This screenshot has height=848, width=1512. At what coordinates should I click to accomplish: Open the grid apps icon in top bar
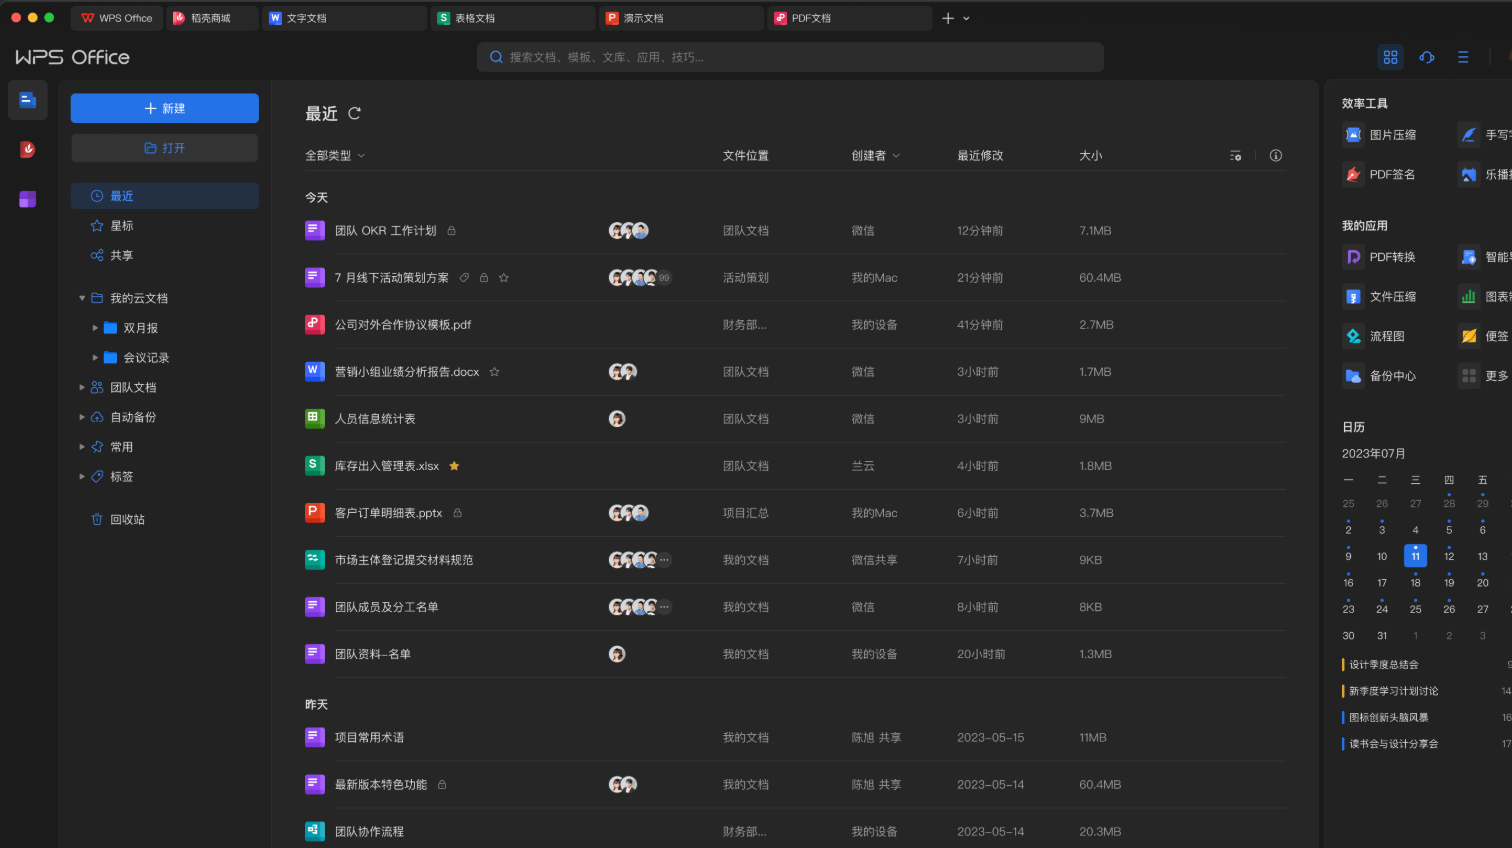click(x=1391, y=57)
